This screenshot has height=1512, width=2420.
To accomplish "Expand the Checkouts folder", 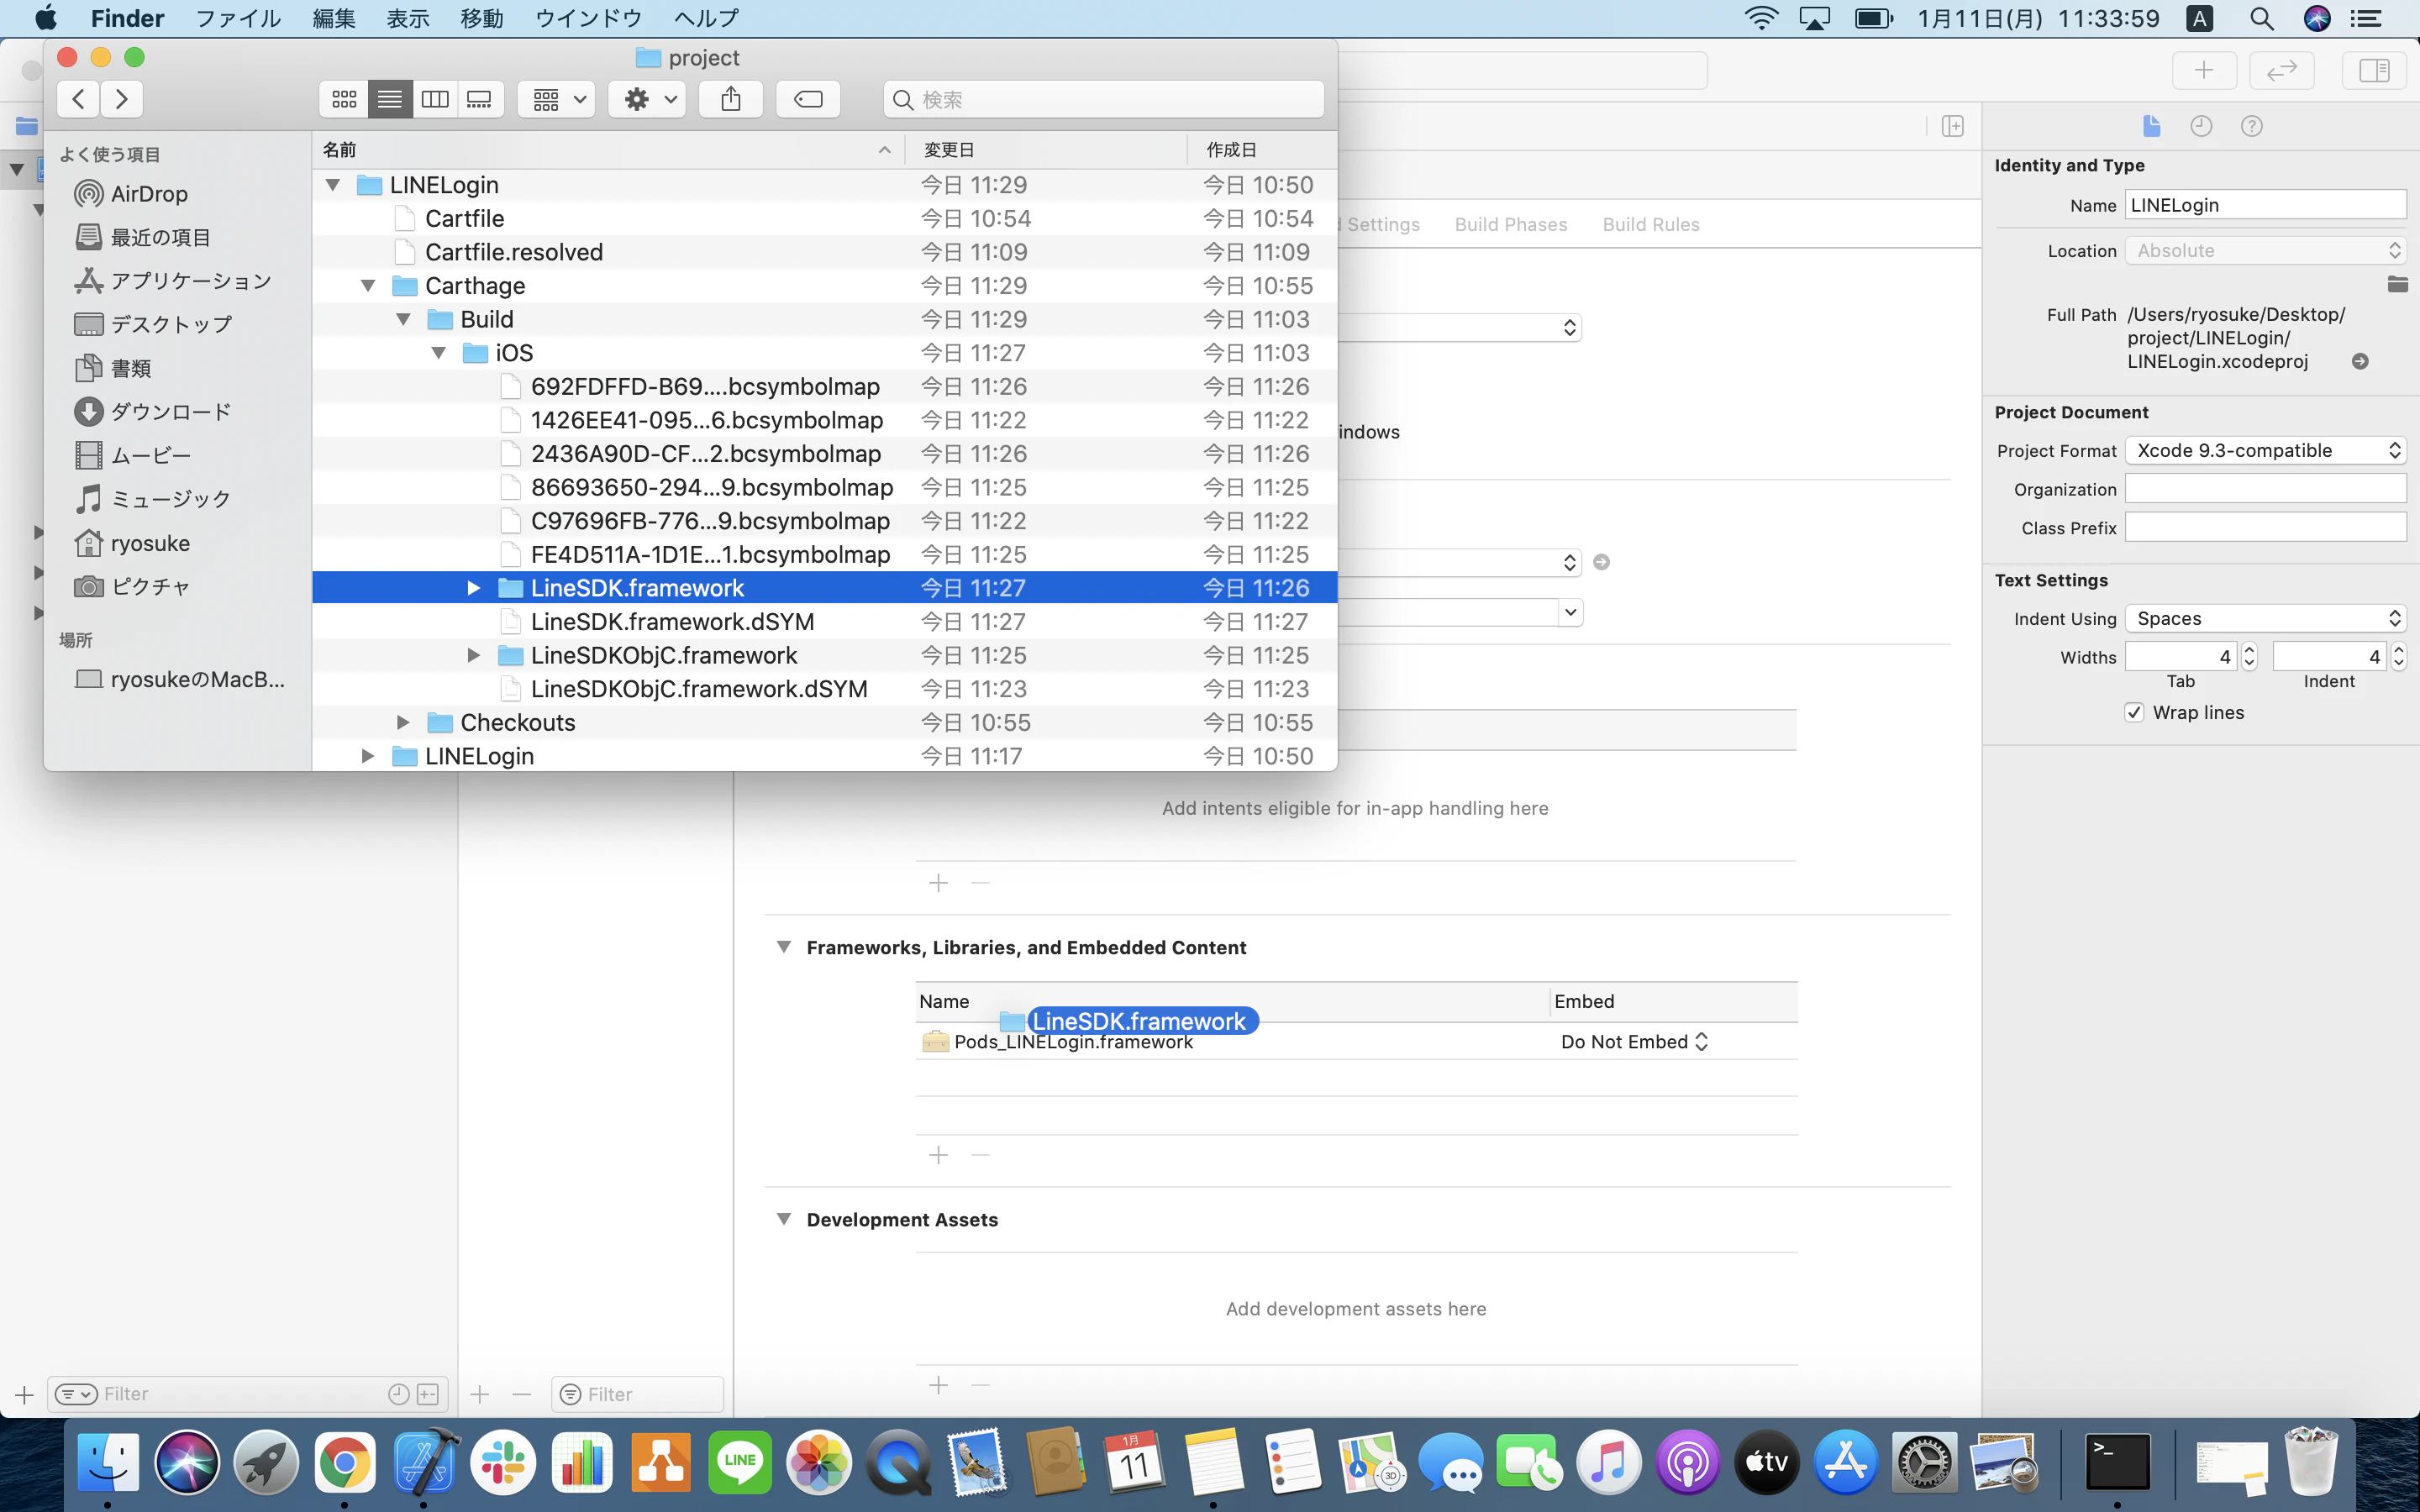I will (403, 722).
